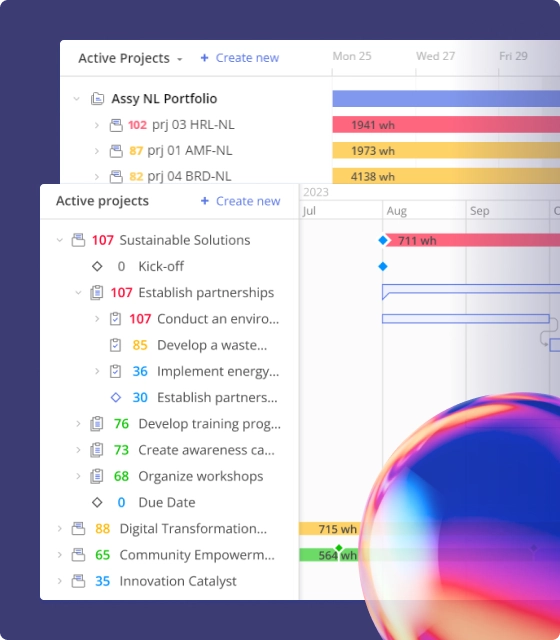Select the 1941 wh red Gantt bar
560x640 pixels.
446,124
